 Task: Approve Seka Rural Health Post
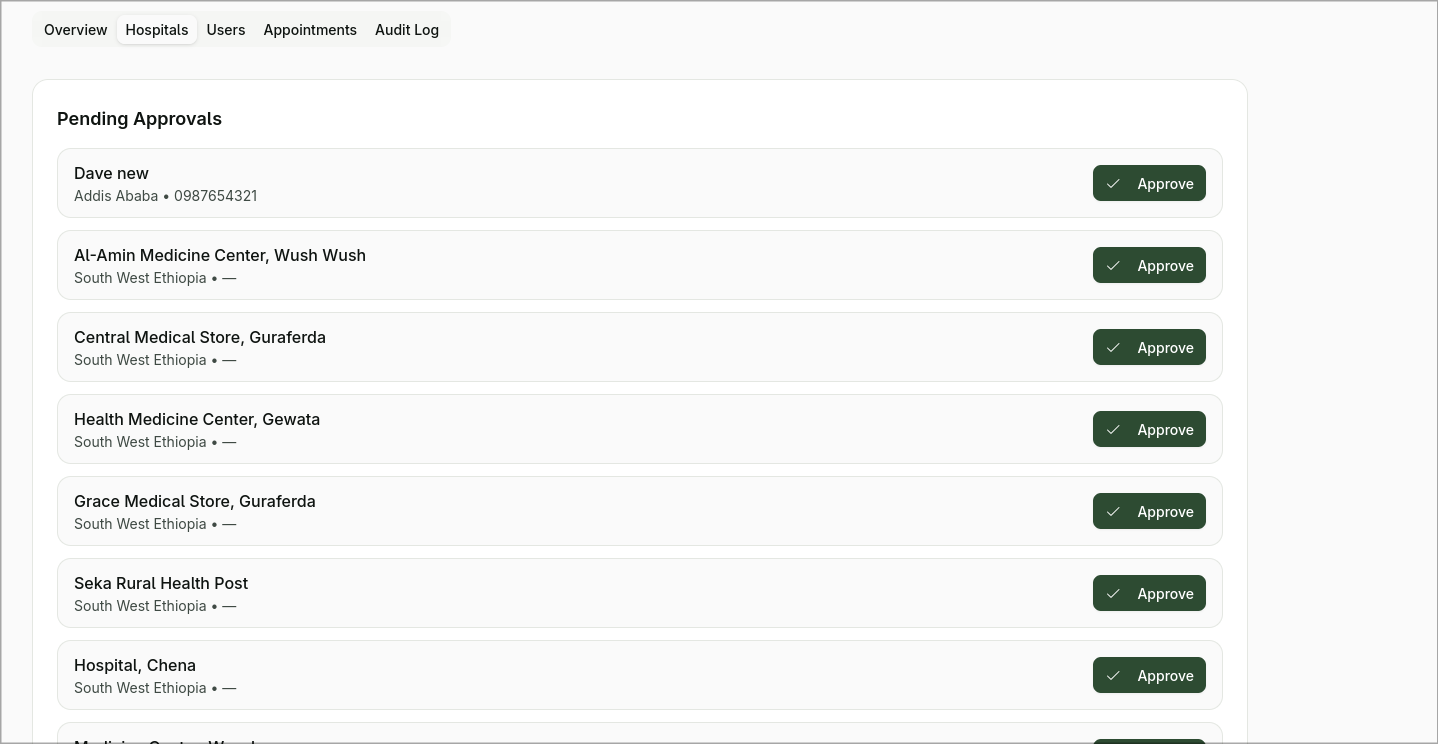click(1149, 594)
